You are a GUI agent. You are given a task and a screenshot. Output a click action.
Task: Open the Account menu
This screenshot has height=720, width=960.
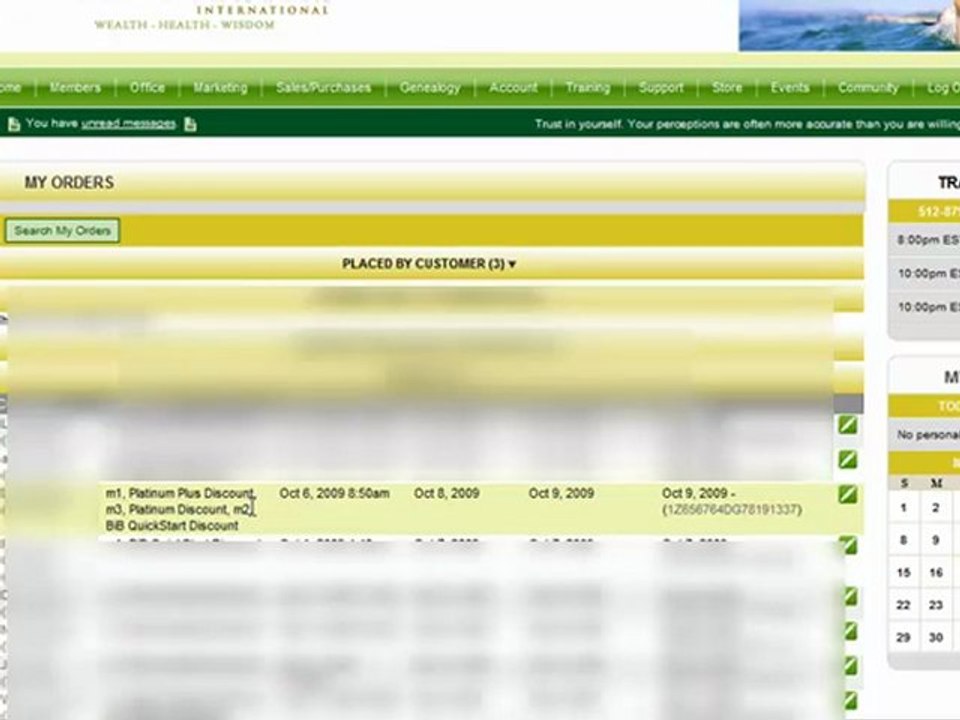pyautogui.click(x=513, y=88)
